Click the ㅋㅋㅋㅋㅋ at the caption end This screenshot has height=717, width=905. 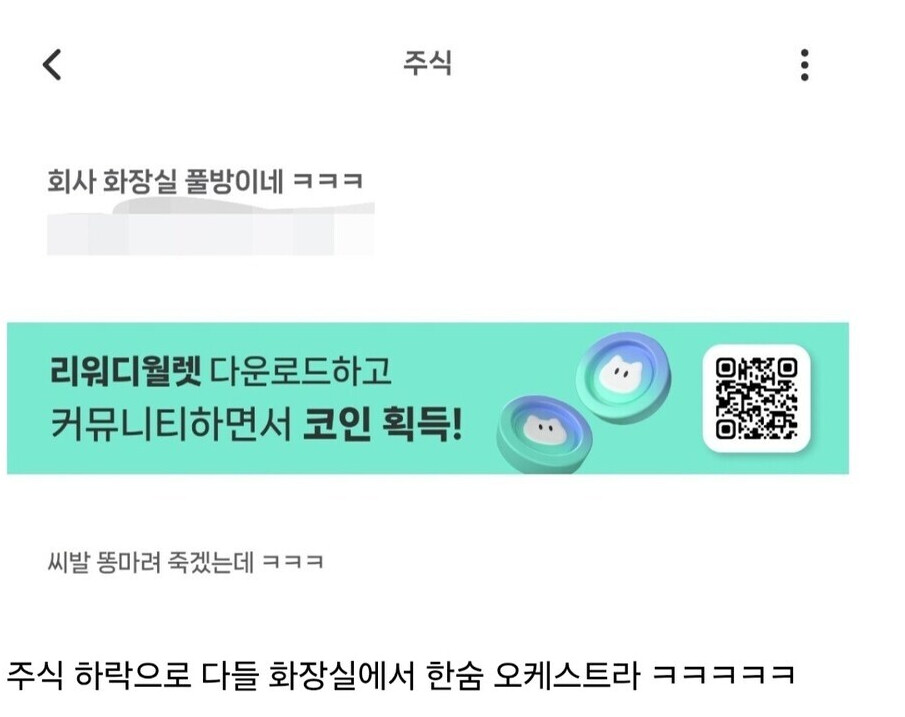724,674
